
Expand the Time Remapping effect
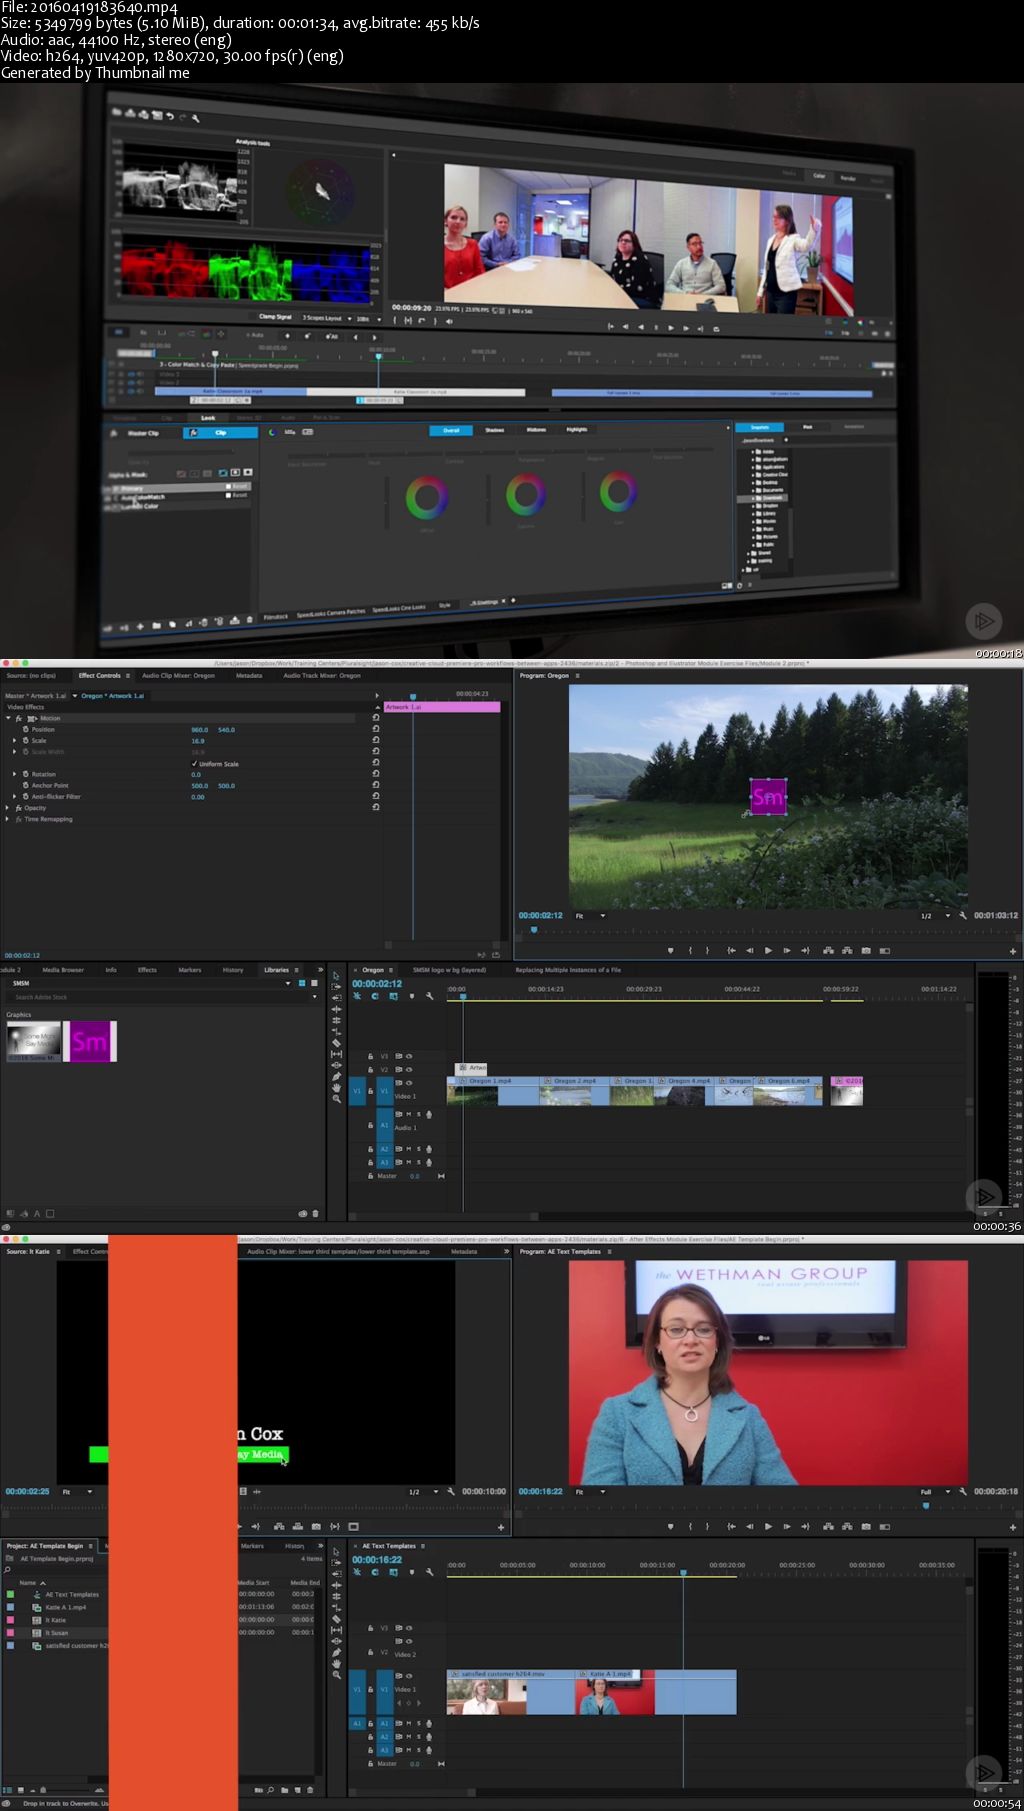point(8,819)
